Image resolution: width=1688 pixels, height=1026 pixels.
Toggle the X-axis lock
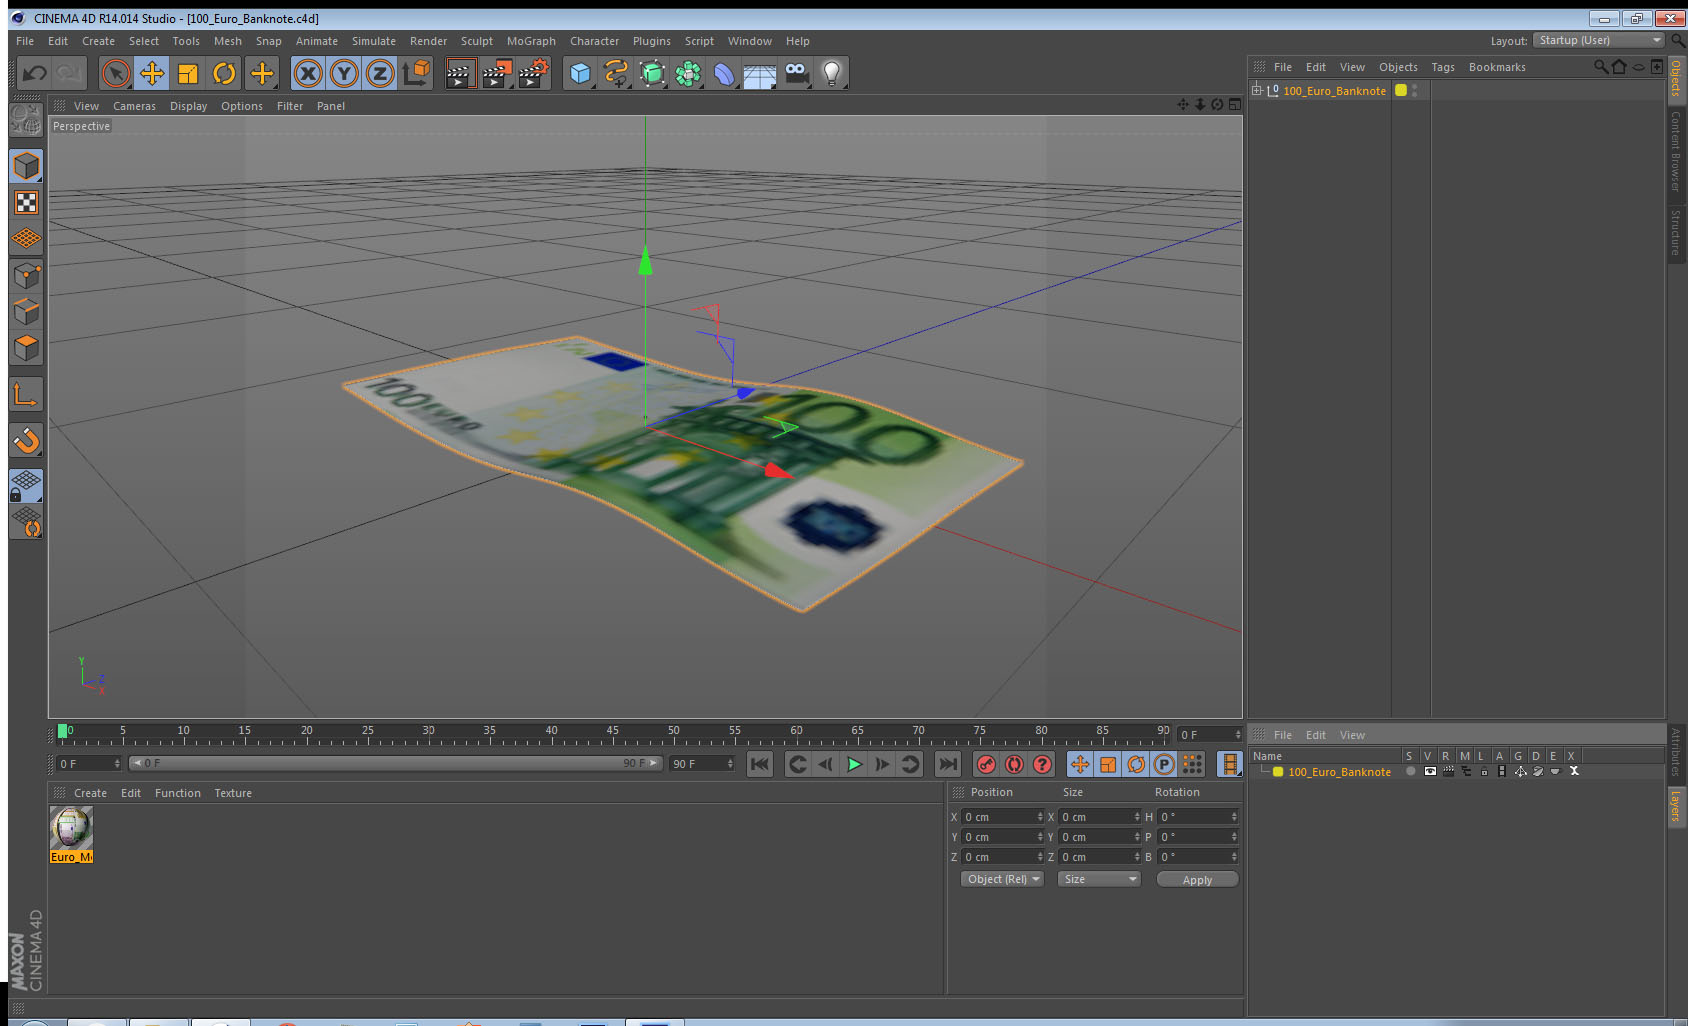308,73
